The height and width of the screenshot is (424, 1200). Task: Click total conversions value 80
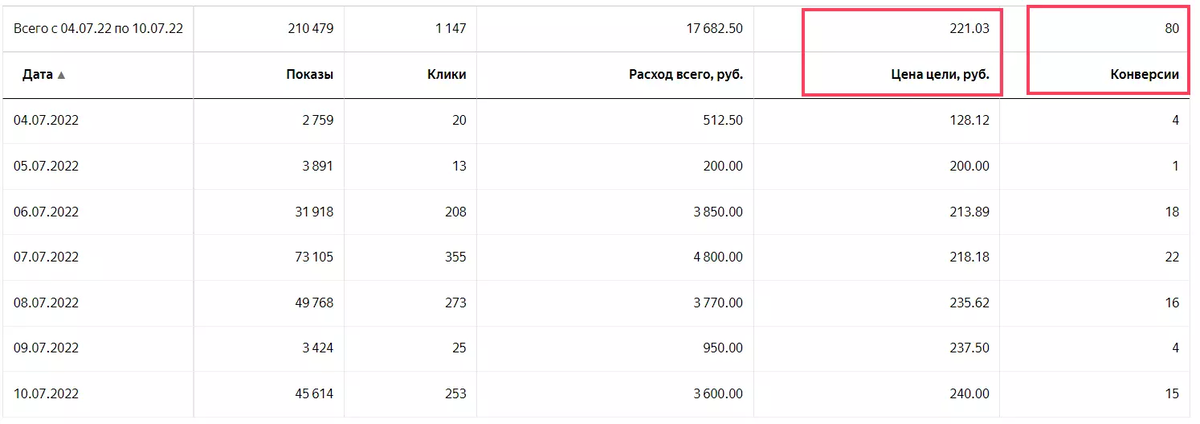[x=1172, y=29]
